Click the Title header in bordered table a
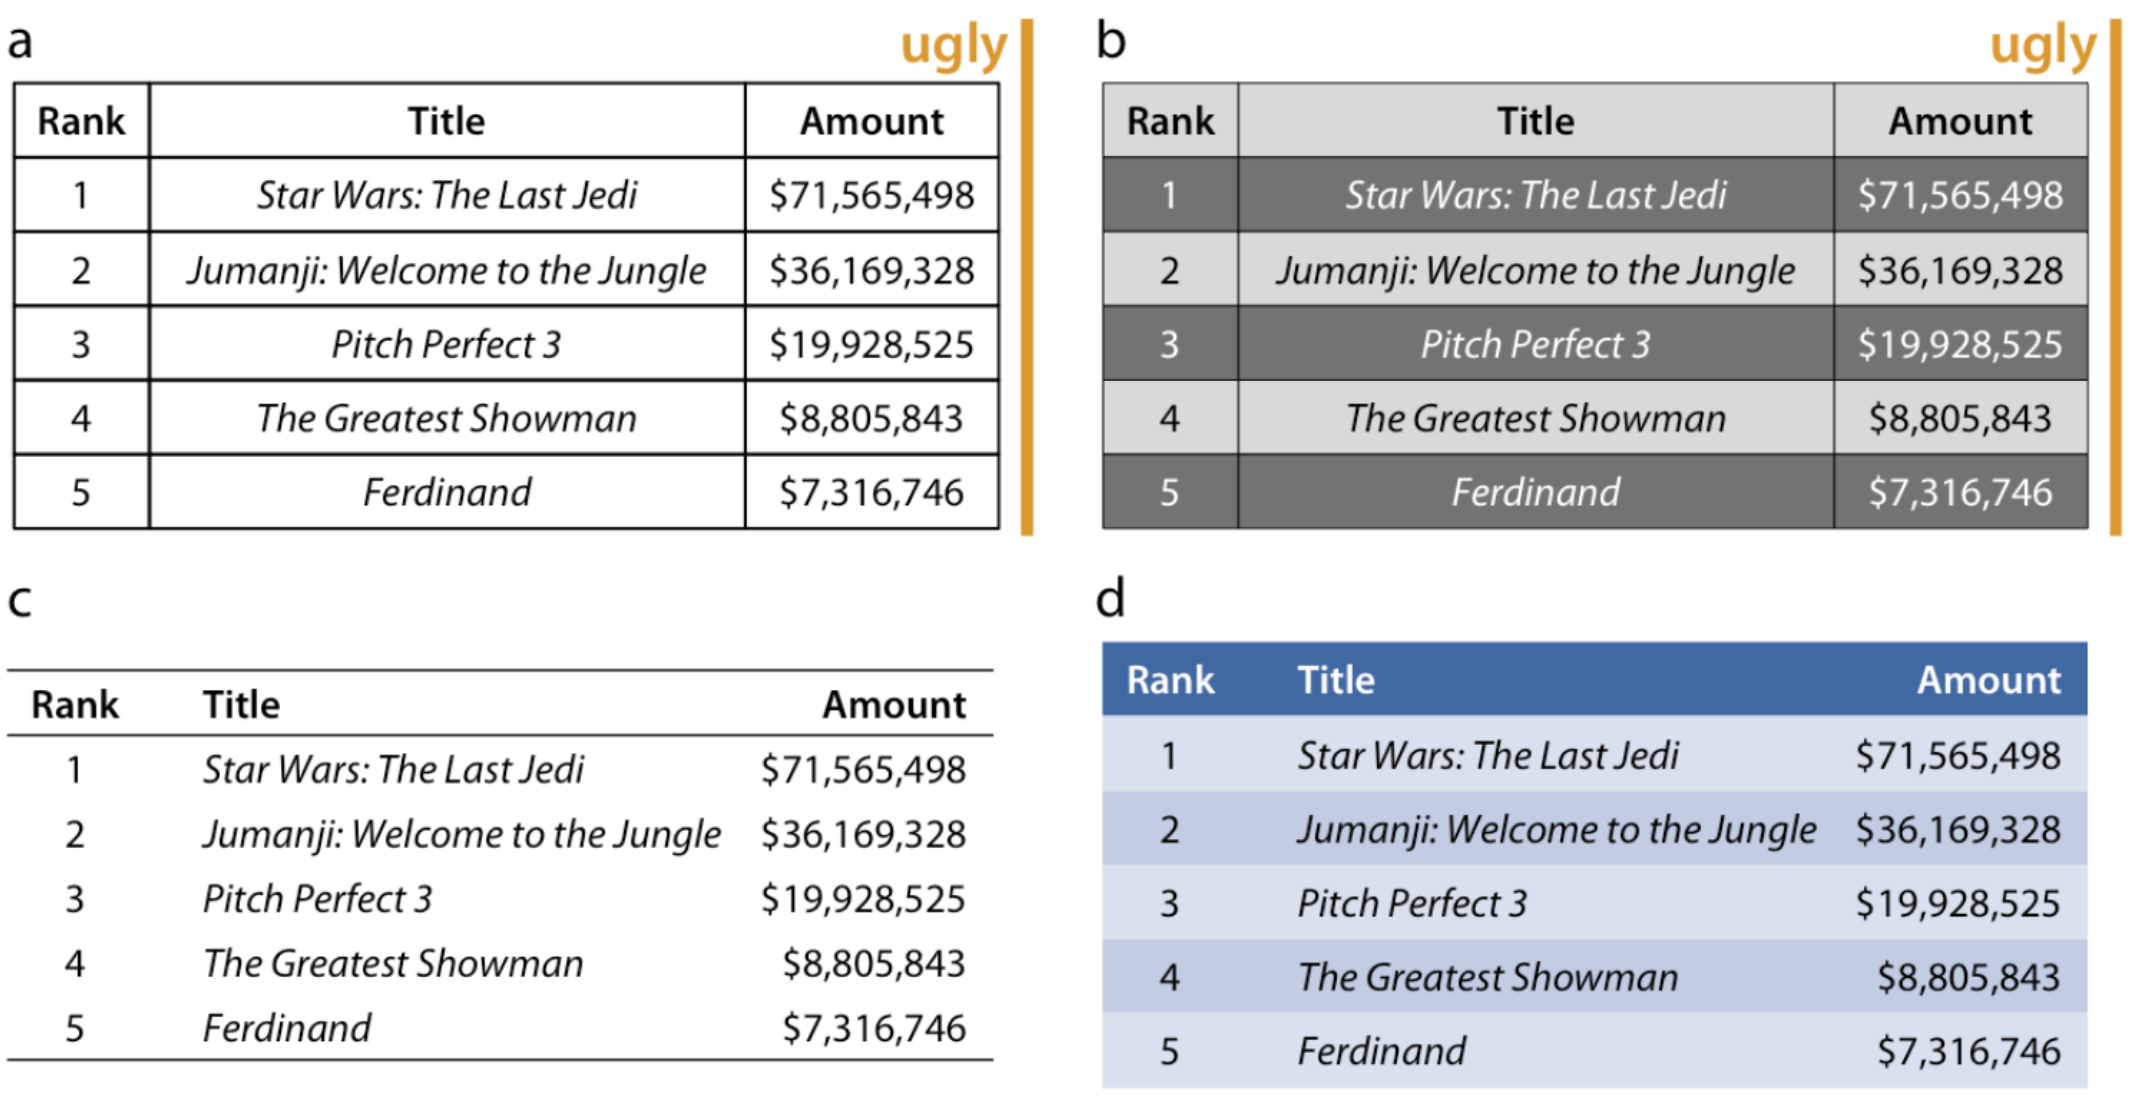This screenshot has width=2132, height=1098. coord(446,121)
